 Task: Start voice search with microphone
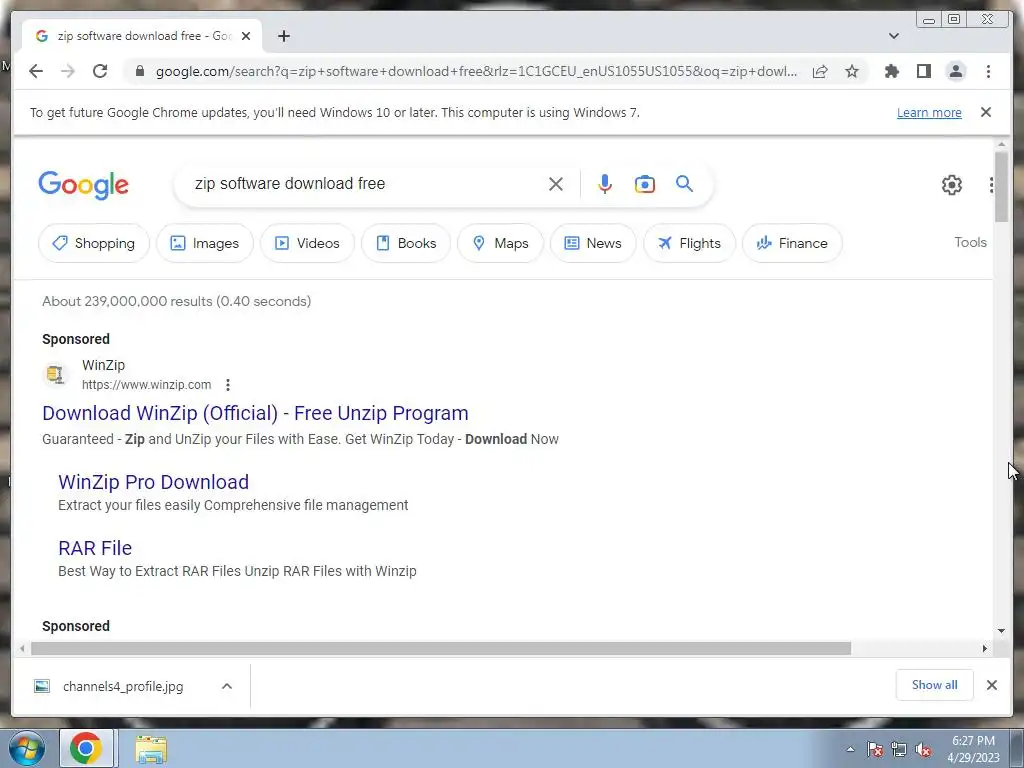605,184
